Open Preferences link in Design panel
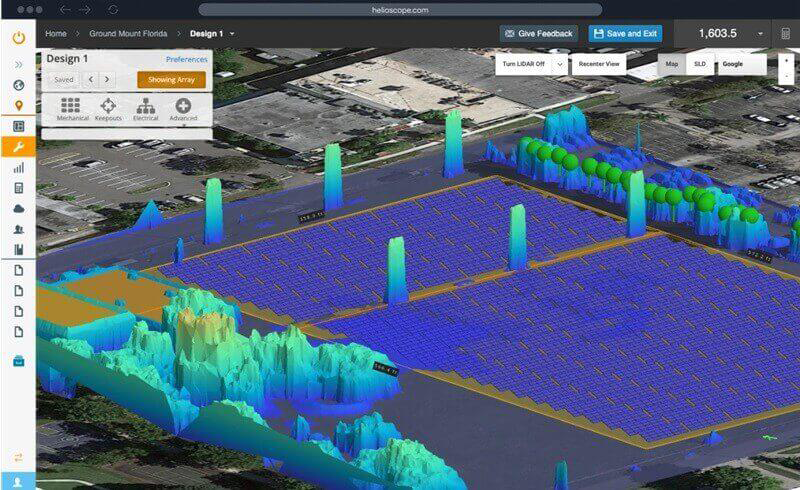This screenshot has width=800, height=490. pos(187,59)
